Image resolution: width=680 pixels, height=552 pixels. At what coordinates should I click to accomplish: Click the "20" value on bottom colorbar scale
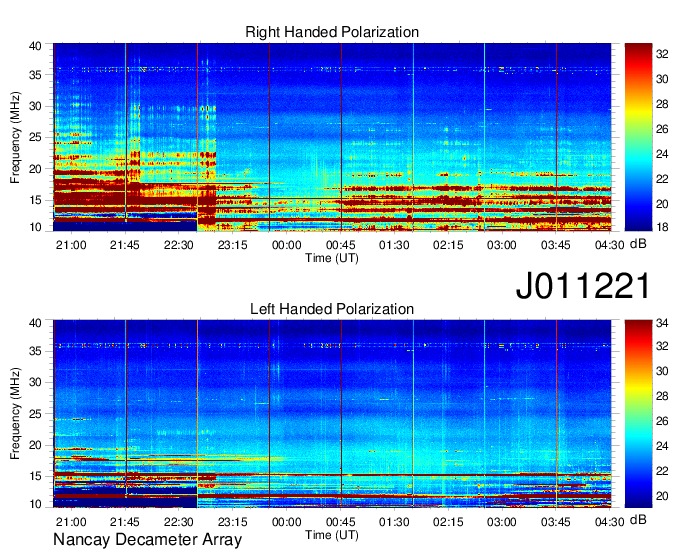662,496
